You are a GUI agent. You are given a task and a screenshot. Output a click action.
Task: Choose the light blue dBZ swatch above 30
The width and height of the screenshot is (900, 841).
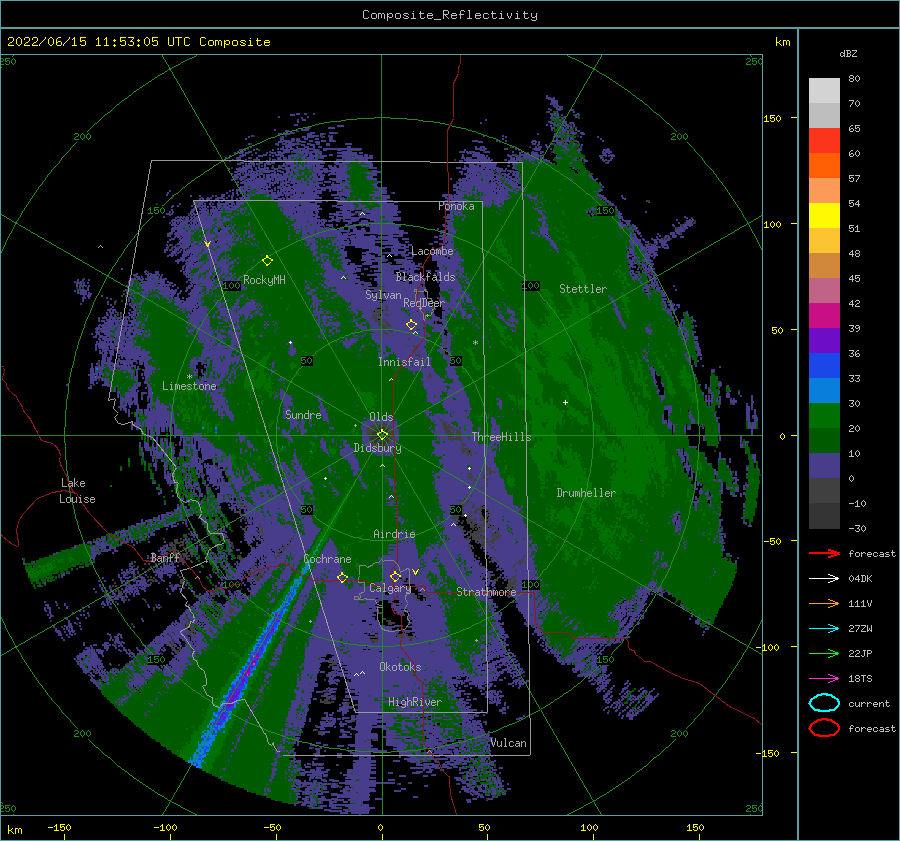(x=824, y=390)
